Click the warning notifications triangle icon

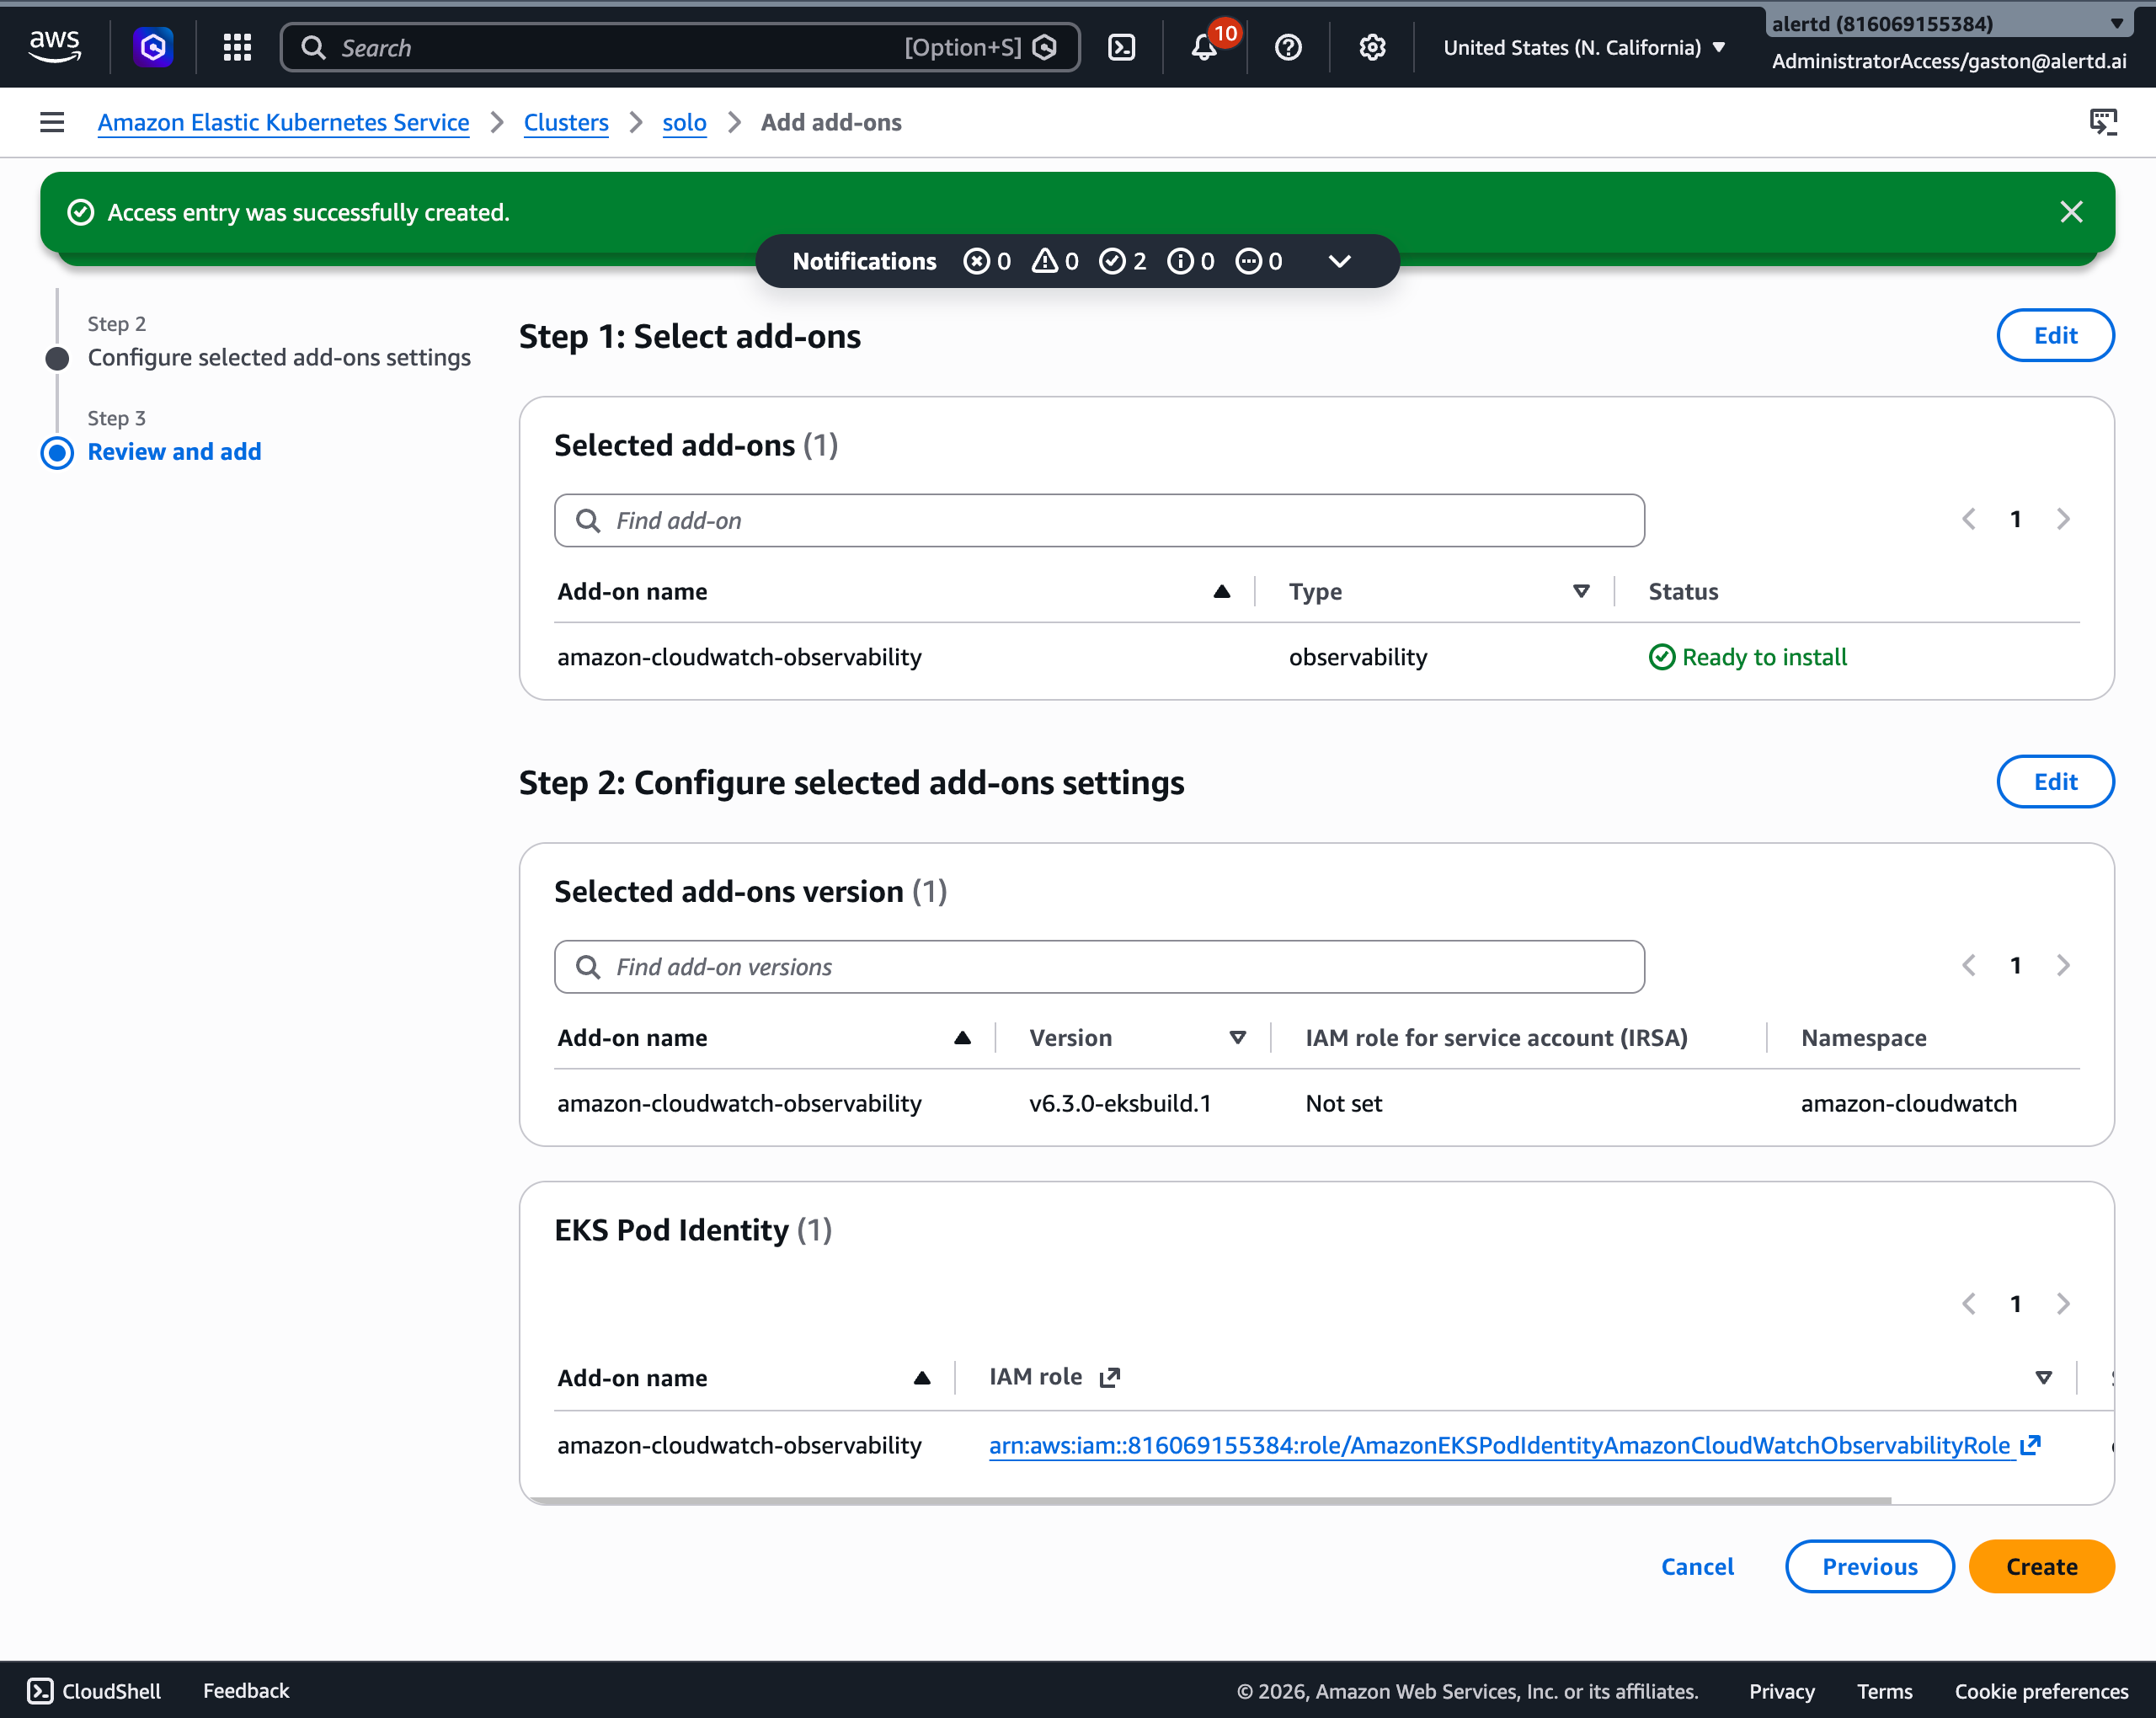[x=1055, y=261]
